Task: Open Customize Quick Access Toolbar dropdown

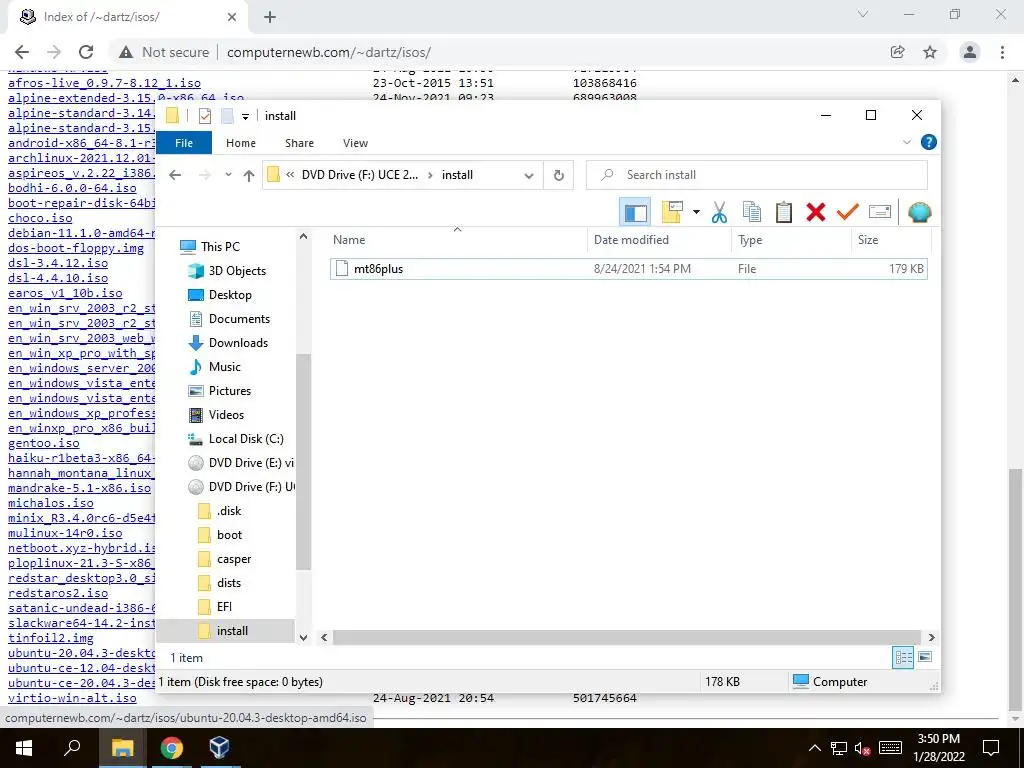Action: [245, 116]
